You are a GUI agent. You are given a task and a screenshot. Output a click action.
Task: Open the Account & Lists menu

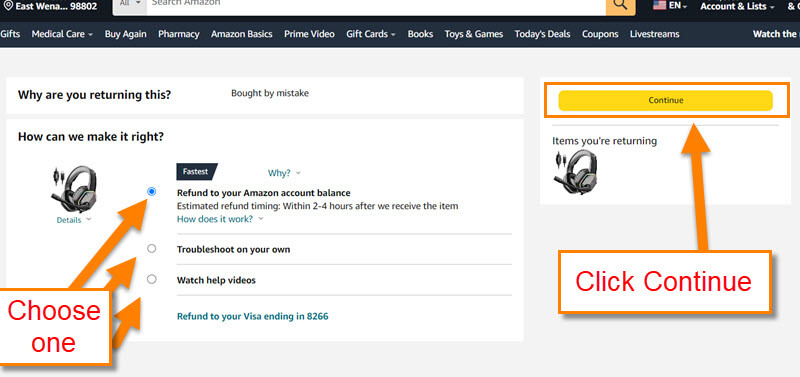click(x=737, y=7)
